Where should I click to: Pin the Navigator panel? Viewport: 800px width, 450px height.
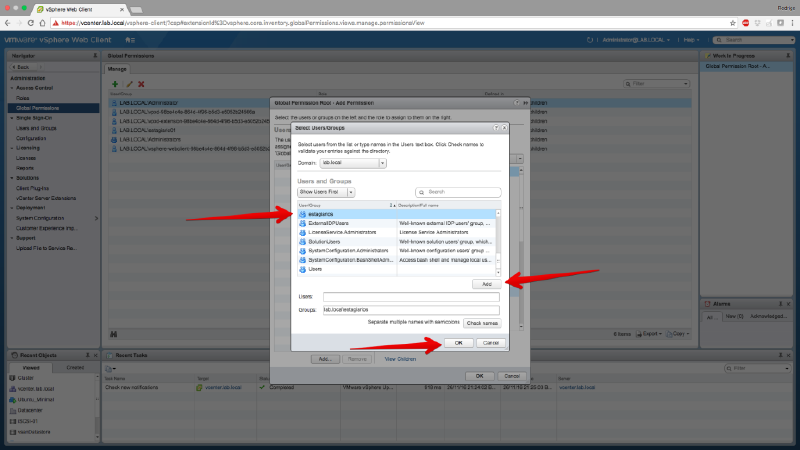(x=95, y=56)
